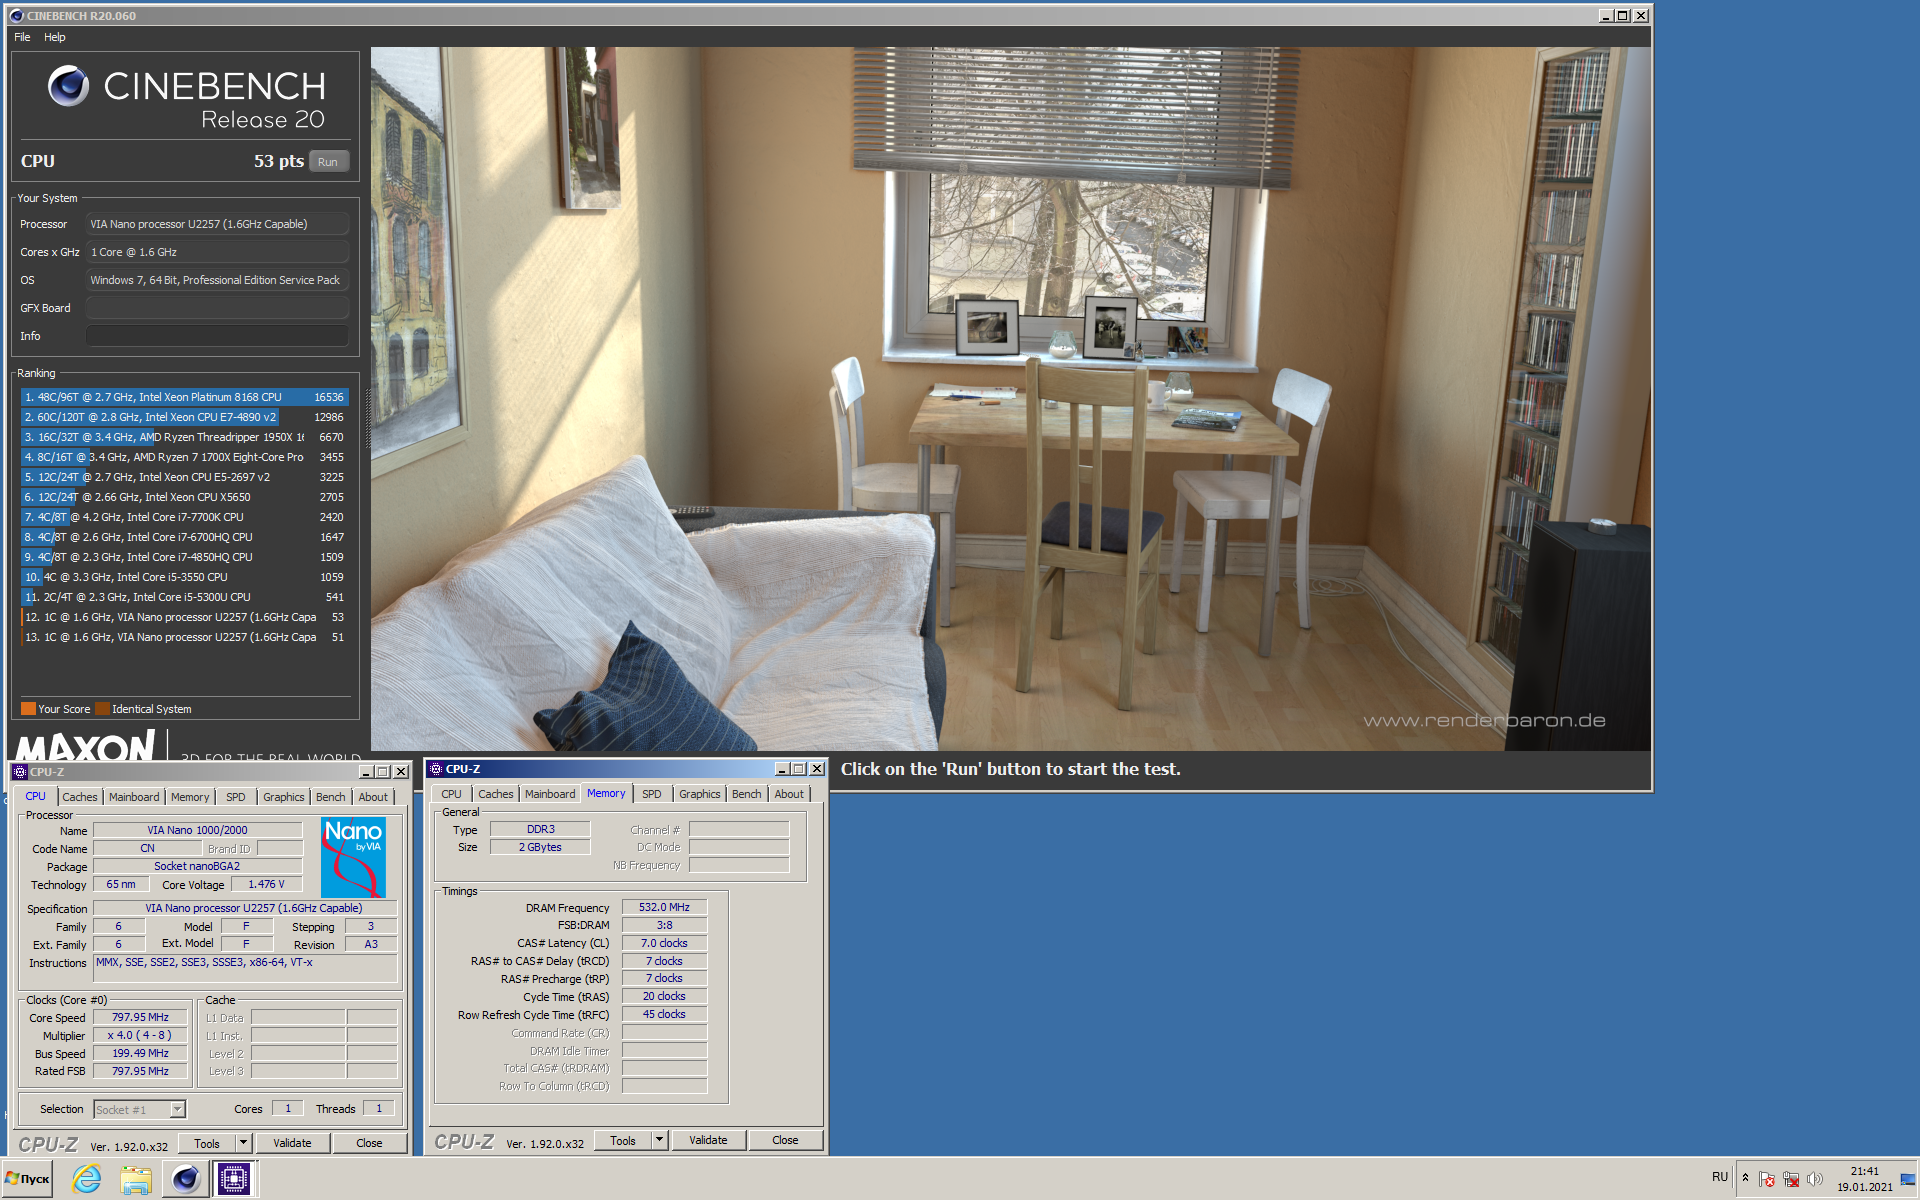Viewport: 1920px width, 1200px height.
Task: Click the orange Your Score legend swatch
Action: tap(28, 709)
